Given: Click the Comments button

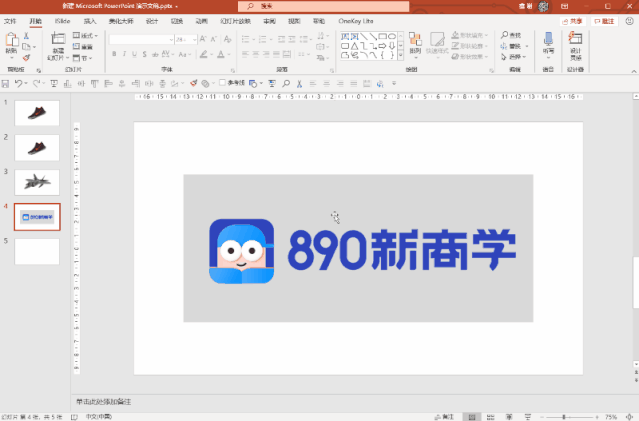Looking at the screenshot, I should click(604, 21).
